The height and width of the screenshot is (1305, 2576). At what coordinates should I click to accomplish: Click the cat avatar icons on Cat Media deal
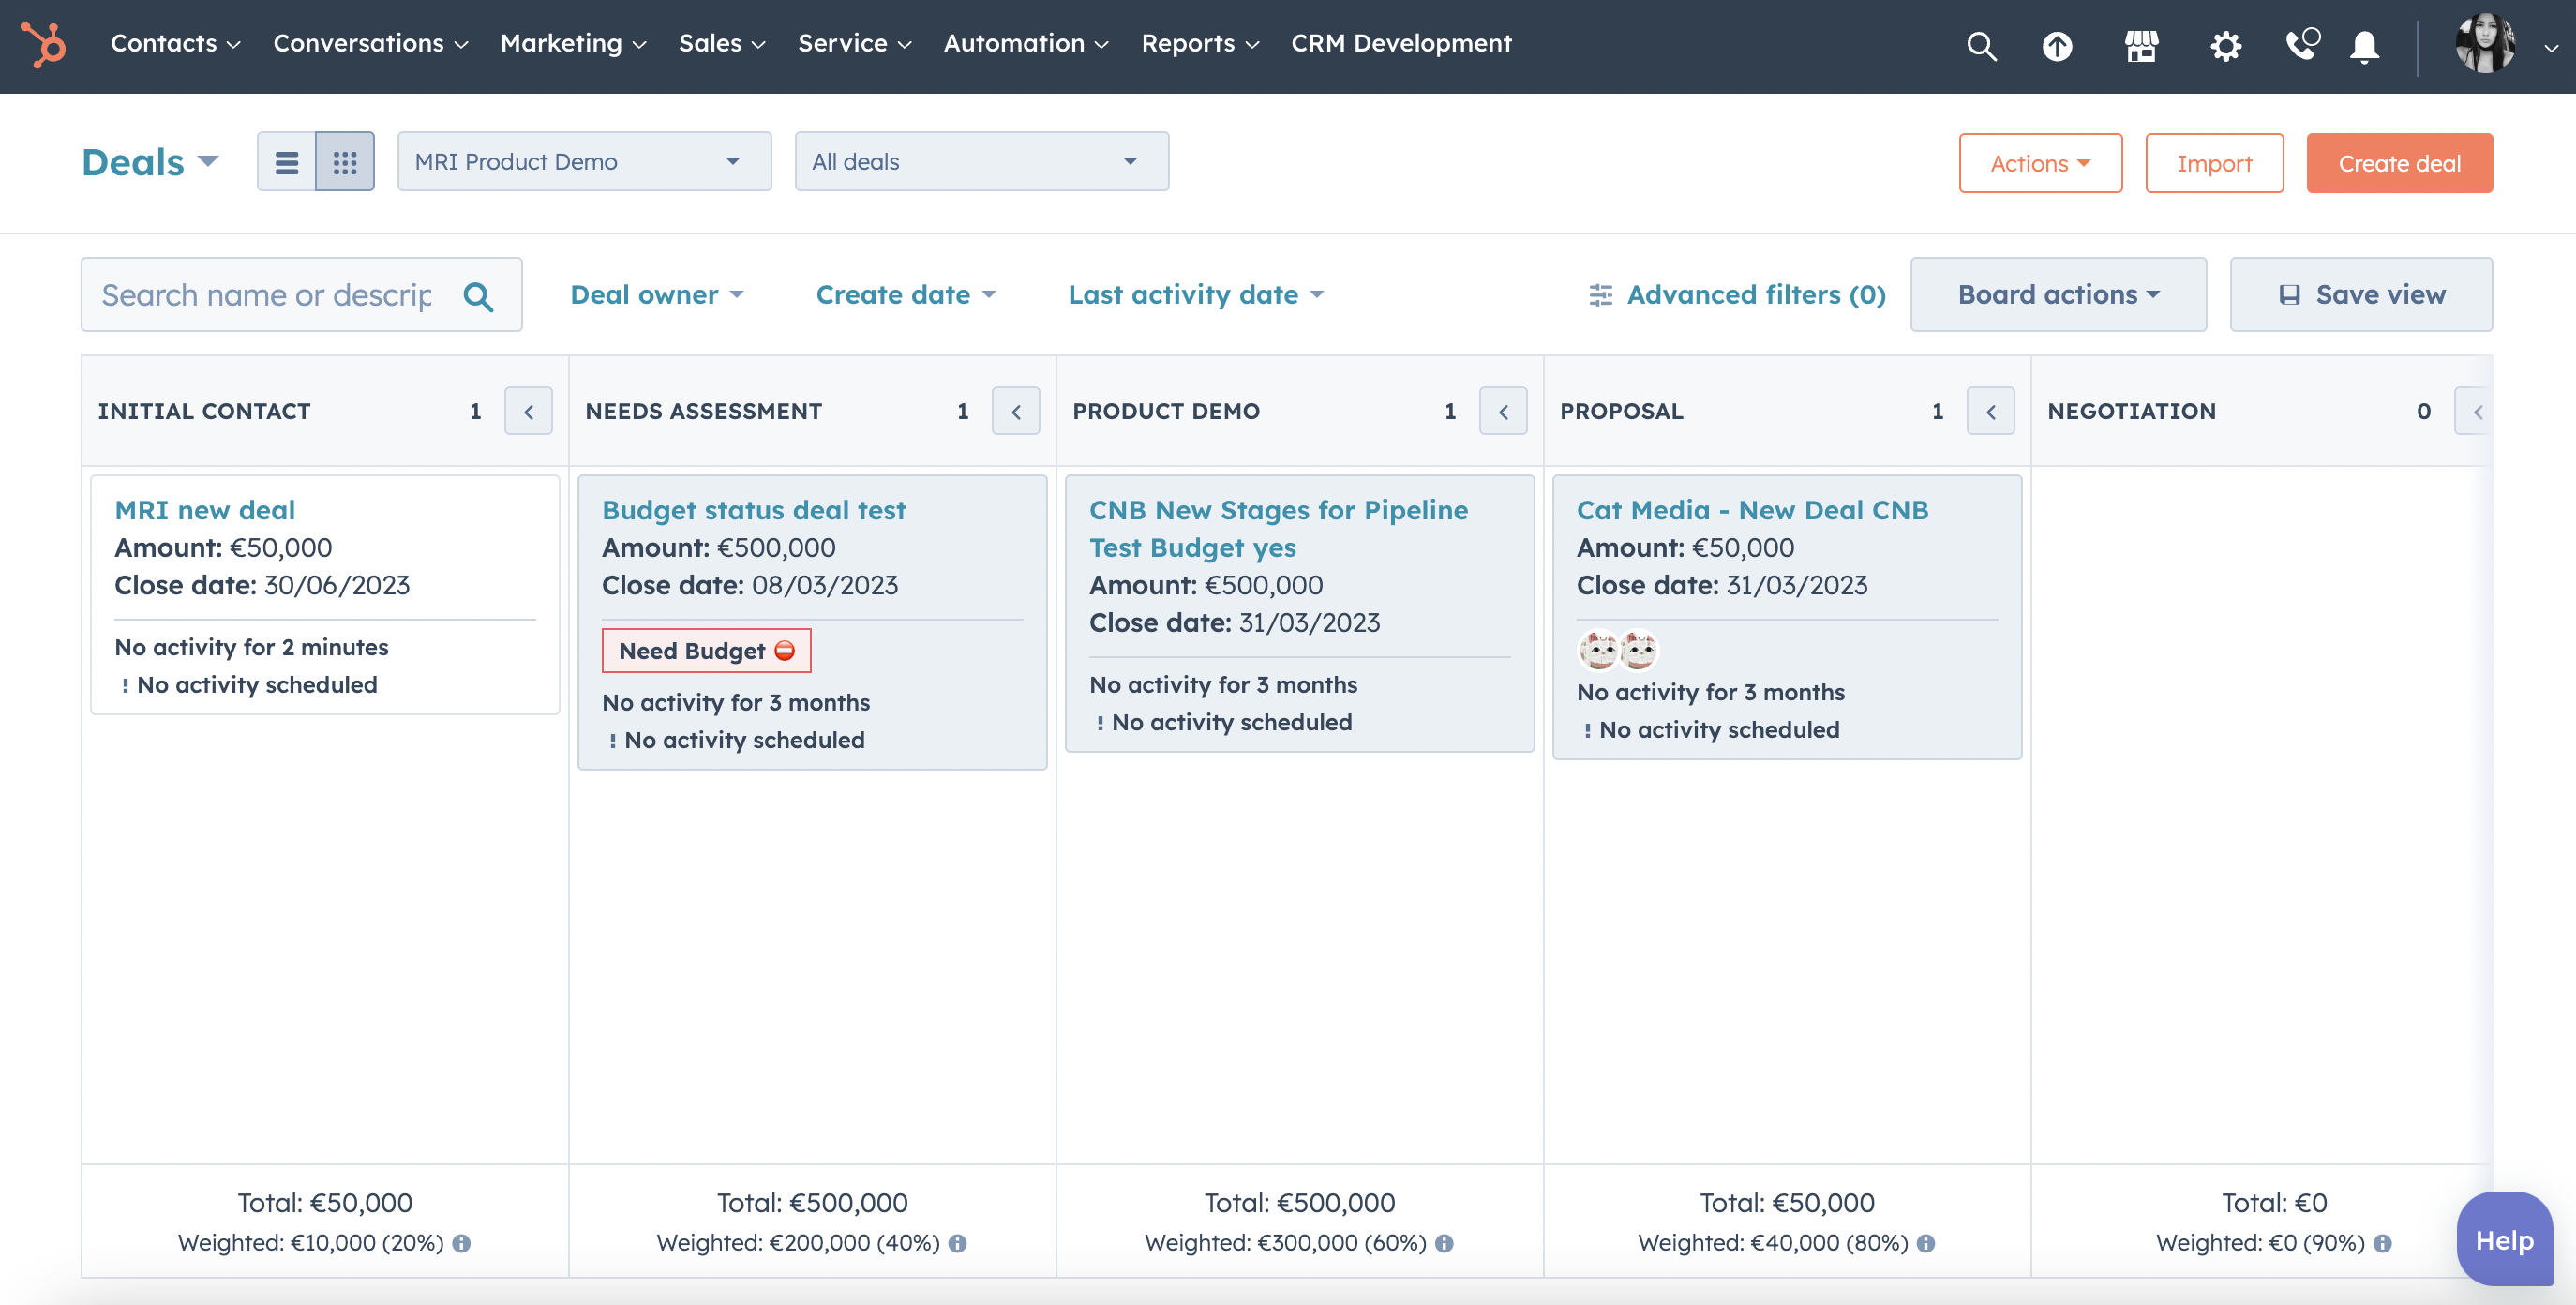pos(1618,650)
